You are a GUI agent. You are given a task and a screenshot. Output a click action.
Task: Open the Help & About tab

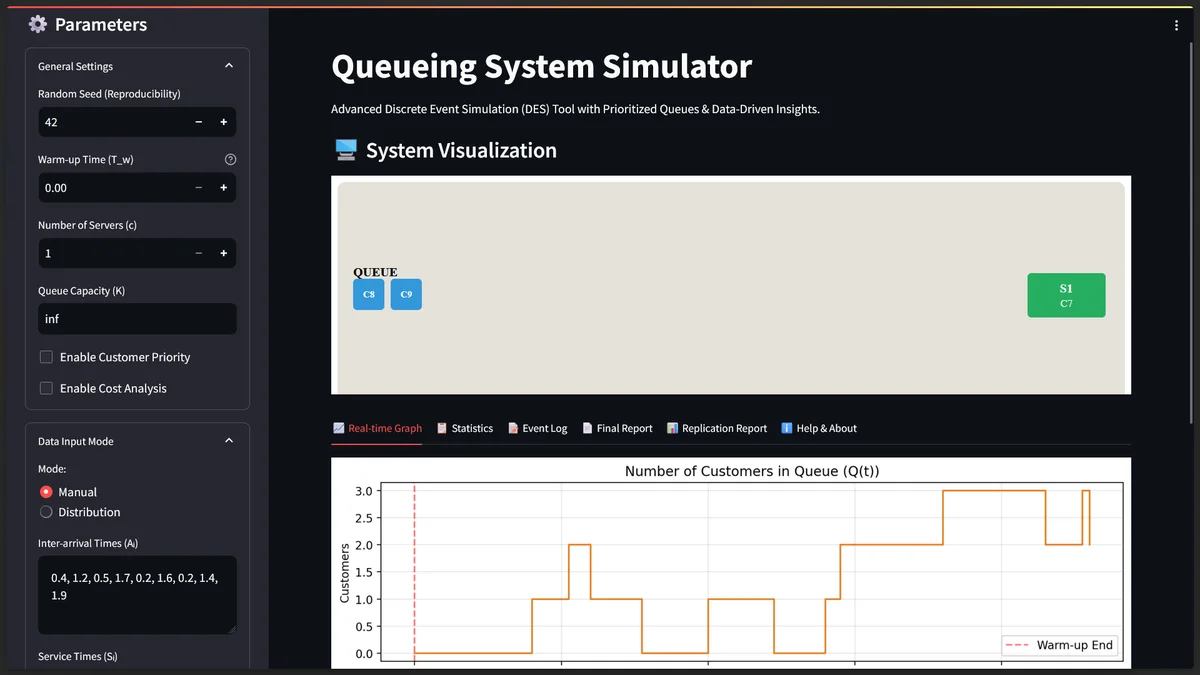point(819,428)
